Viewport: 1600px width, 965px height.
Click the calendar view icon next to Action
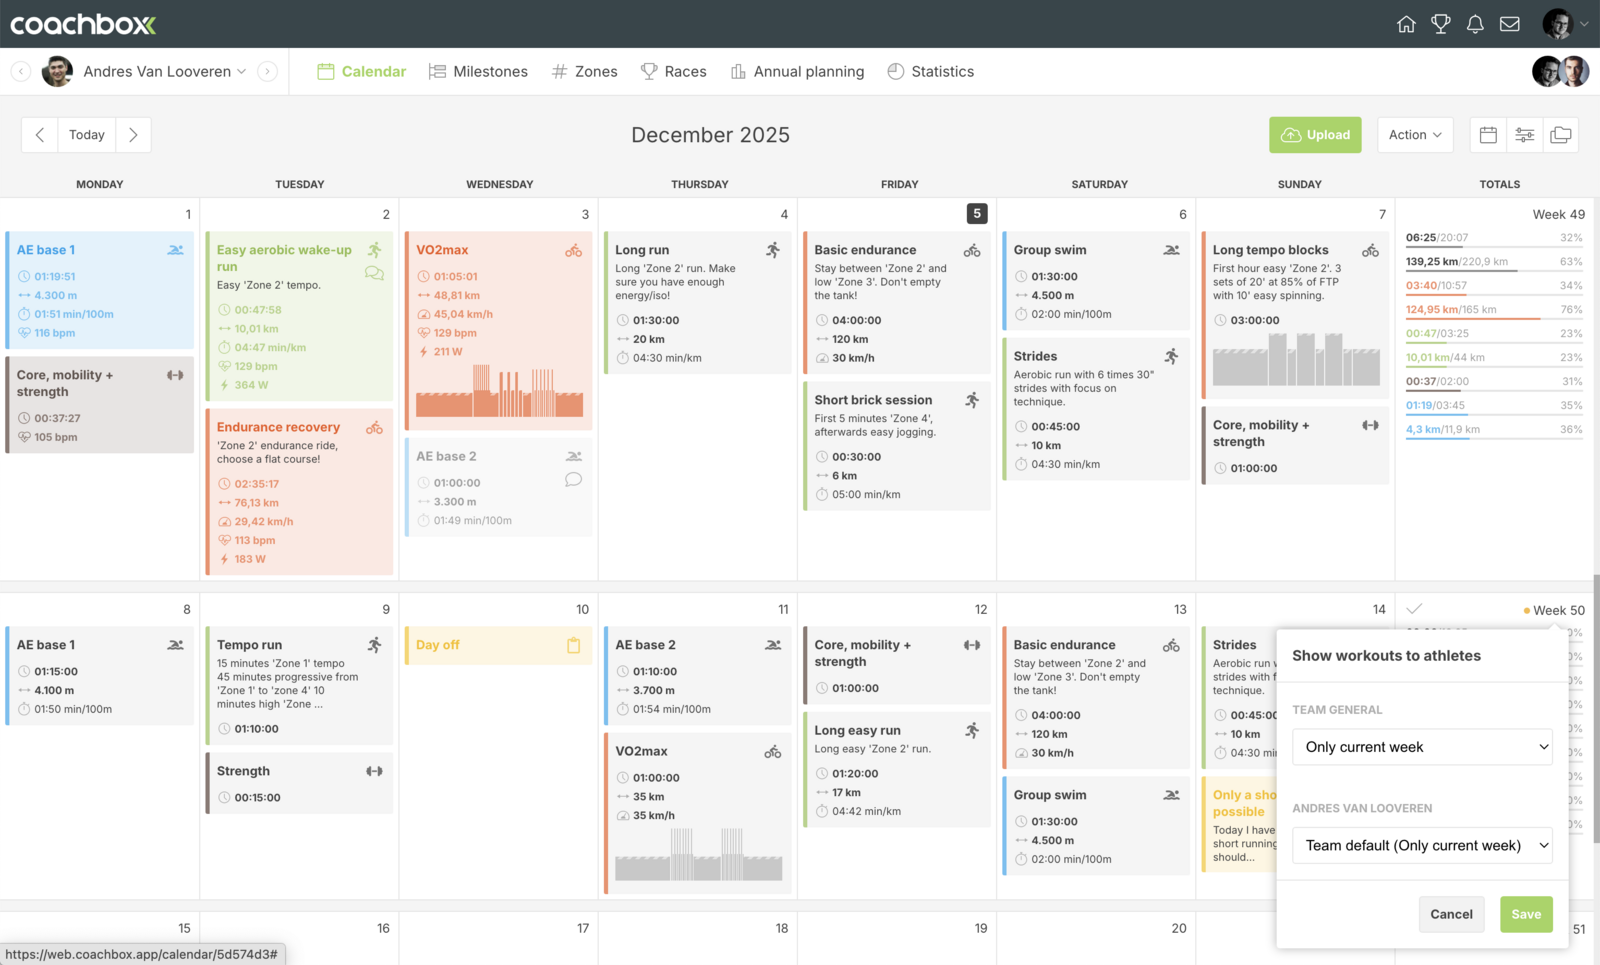1488,135
